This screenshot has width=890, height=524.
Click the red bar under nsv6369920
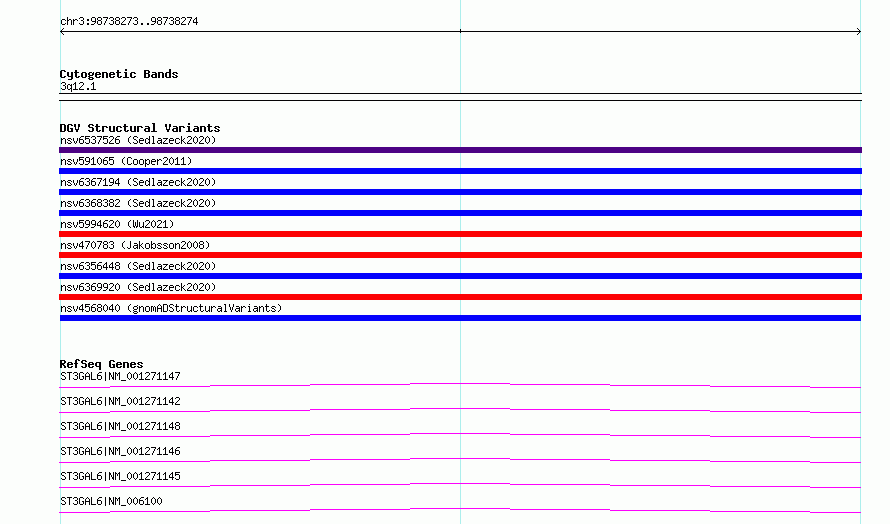460,297
